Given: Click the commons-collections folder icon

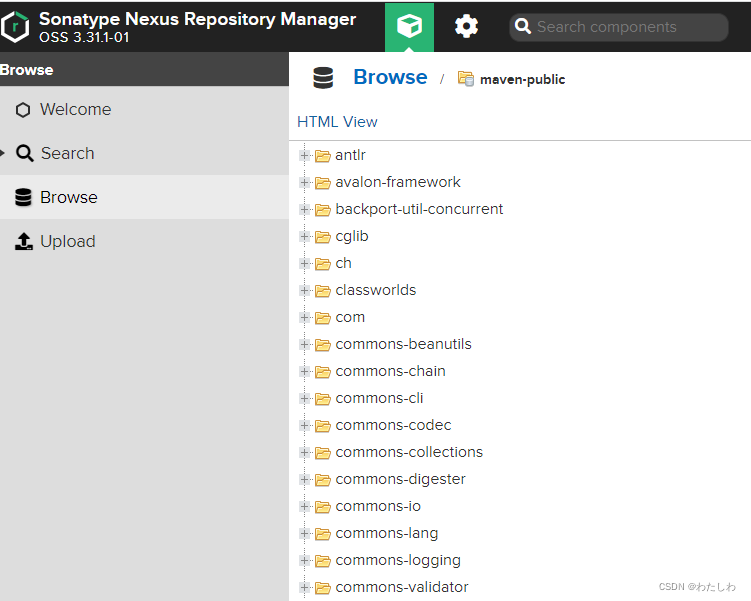Looking at the screenshot, I should click(x=323, y=453).
